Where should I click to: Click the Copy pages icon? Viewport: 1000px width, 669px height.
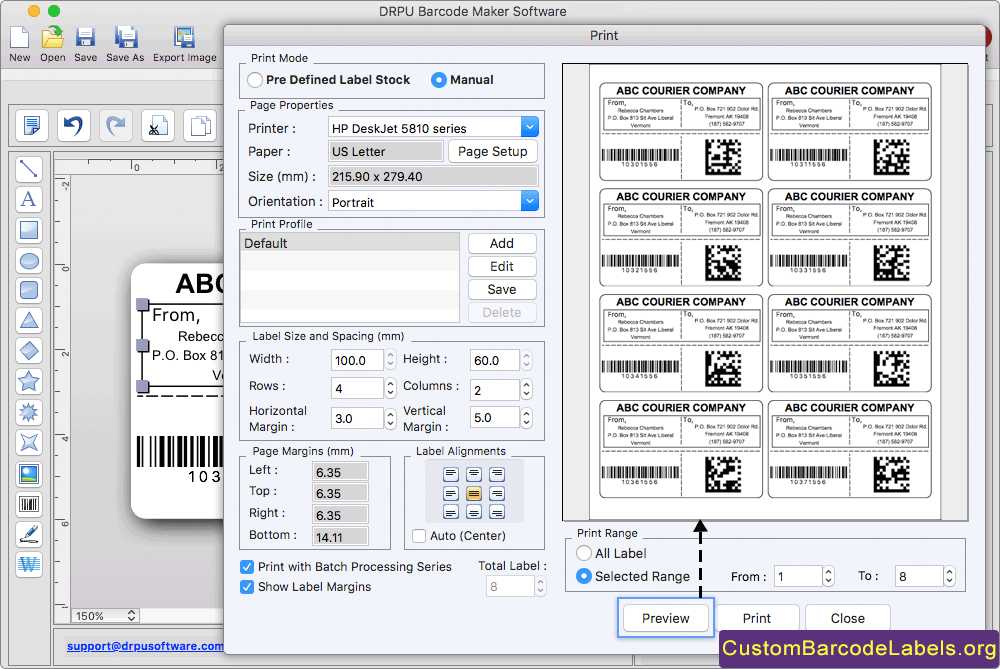(x=200, y=125)
